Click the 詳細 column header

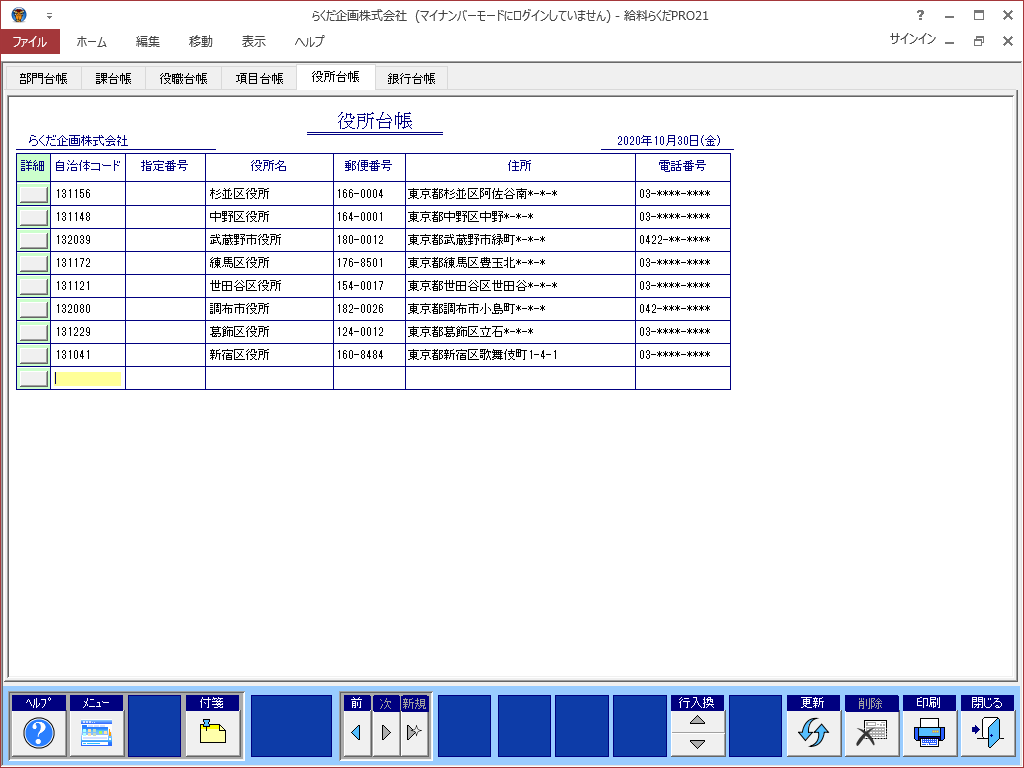click(x=33, y=167)
